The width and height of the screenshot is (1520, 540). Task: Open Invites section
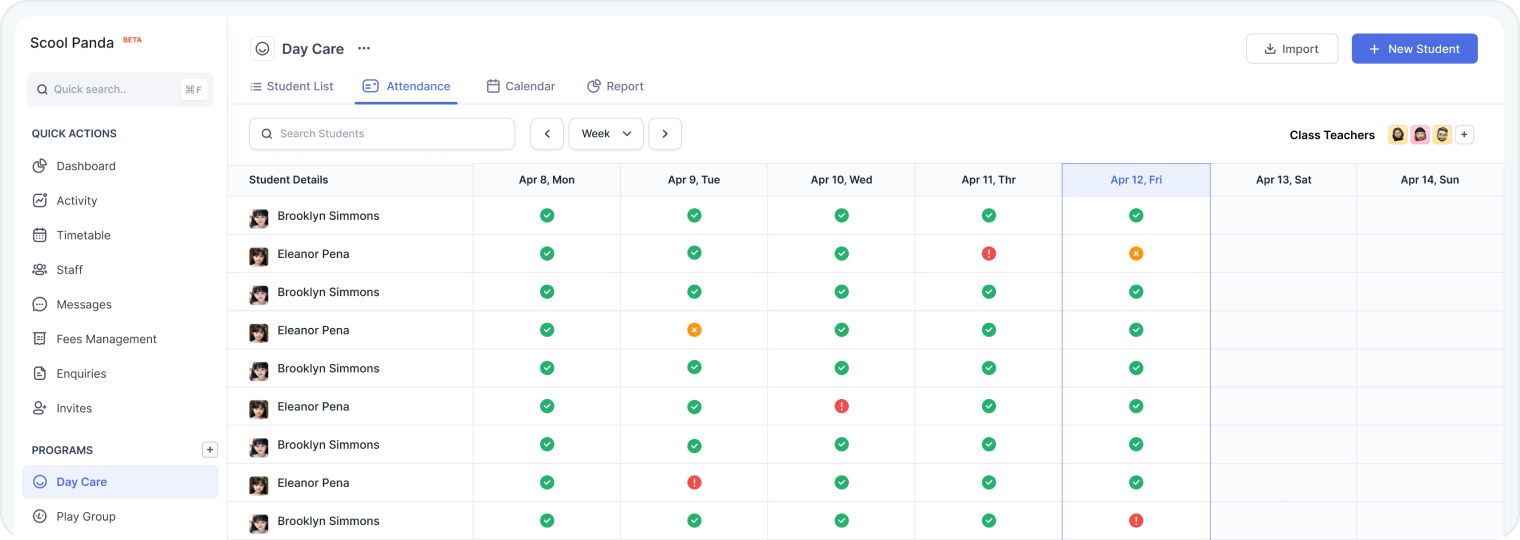63,408
